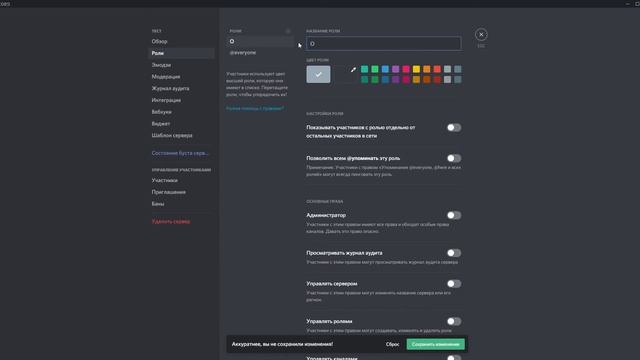Image resolution: width=640 pixels, height=360 pixels.
Task: Pick the bright purple swatch in top row
Action: 396,69
